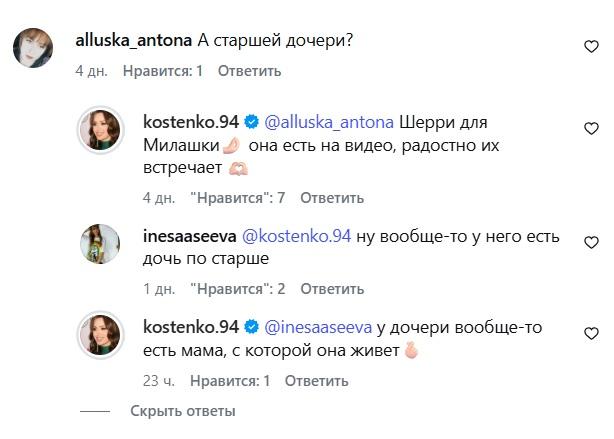Screen dimensions: 614x439
Task: Click the @inesaaseeva mention in the last reply
Action: click(x=317, y=328)
